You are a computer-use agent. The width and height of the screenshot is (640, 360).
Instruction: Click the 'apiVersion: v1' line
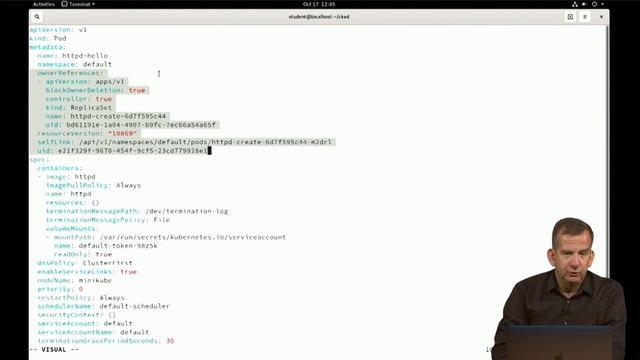(x=58, y=30)
